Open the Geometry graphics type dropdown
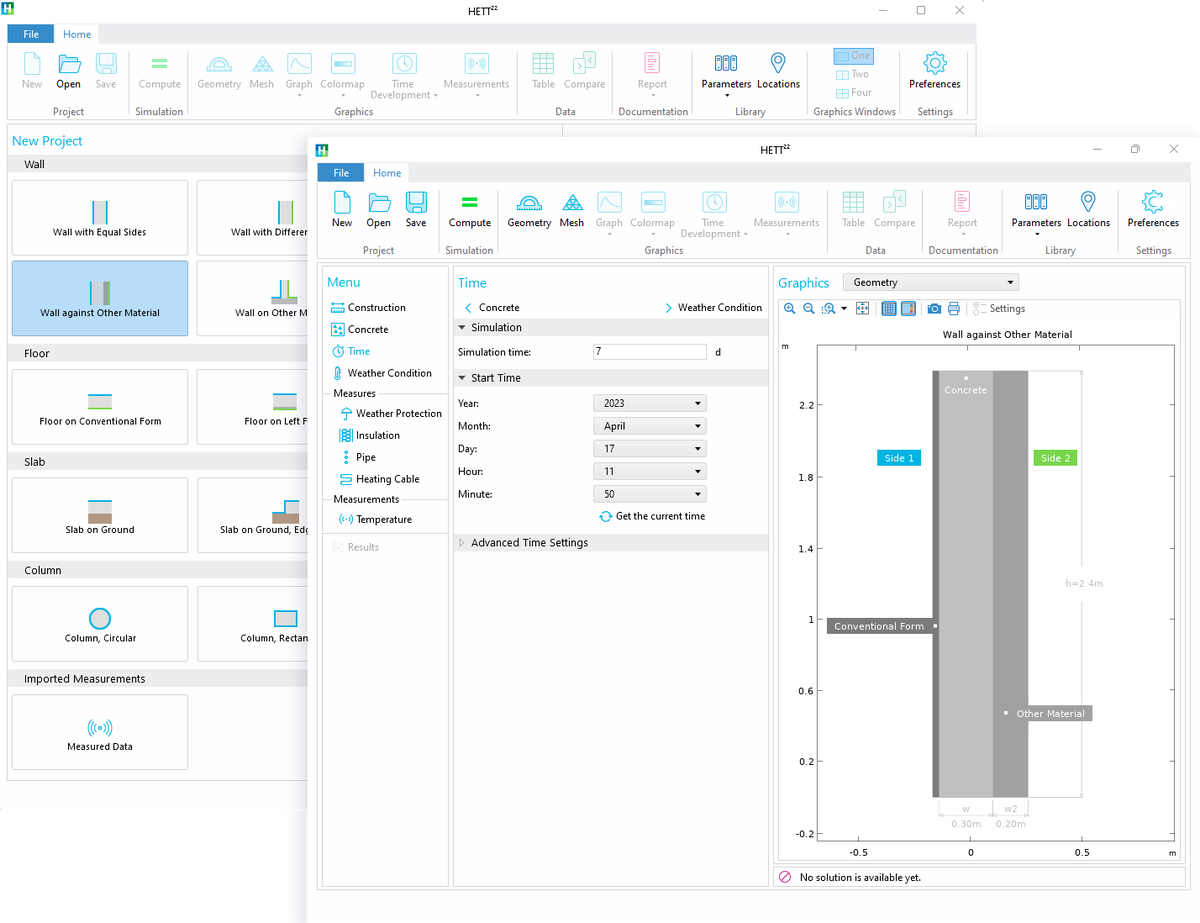The image size is (1200, 923). 930,283
